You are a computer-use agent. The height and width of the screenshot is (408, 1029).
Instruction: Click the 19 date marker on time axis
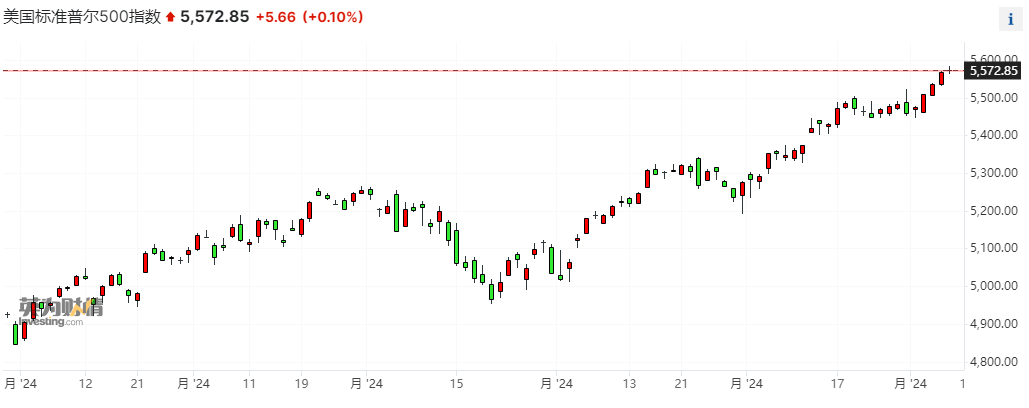point(301,383)
